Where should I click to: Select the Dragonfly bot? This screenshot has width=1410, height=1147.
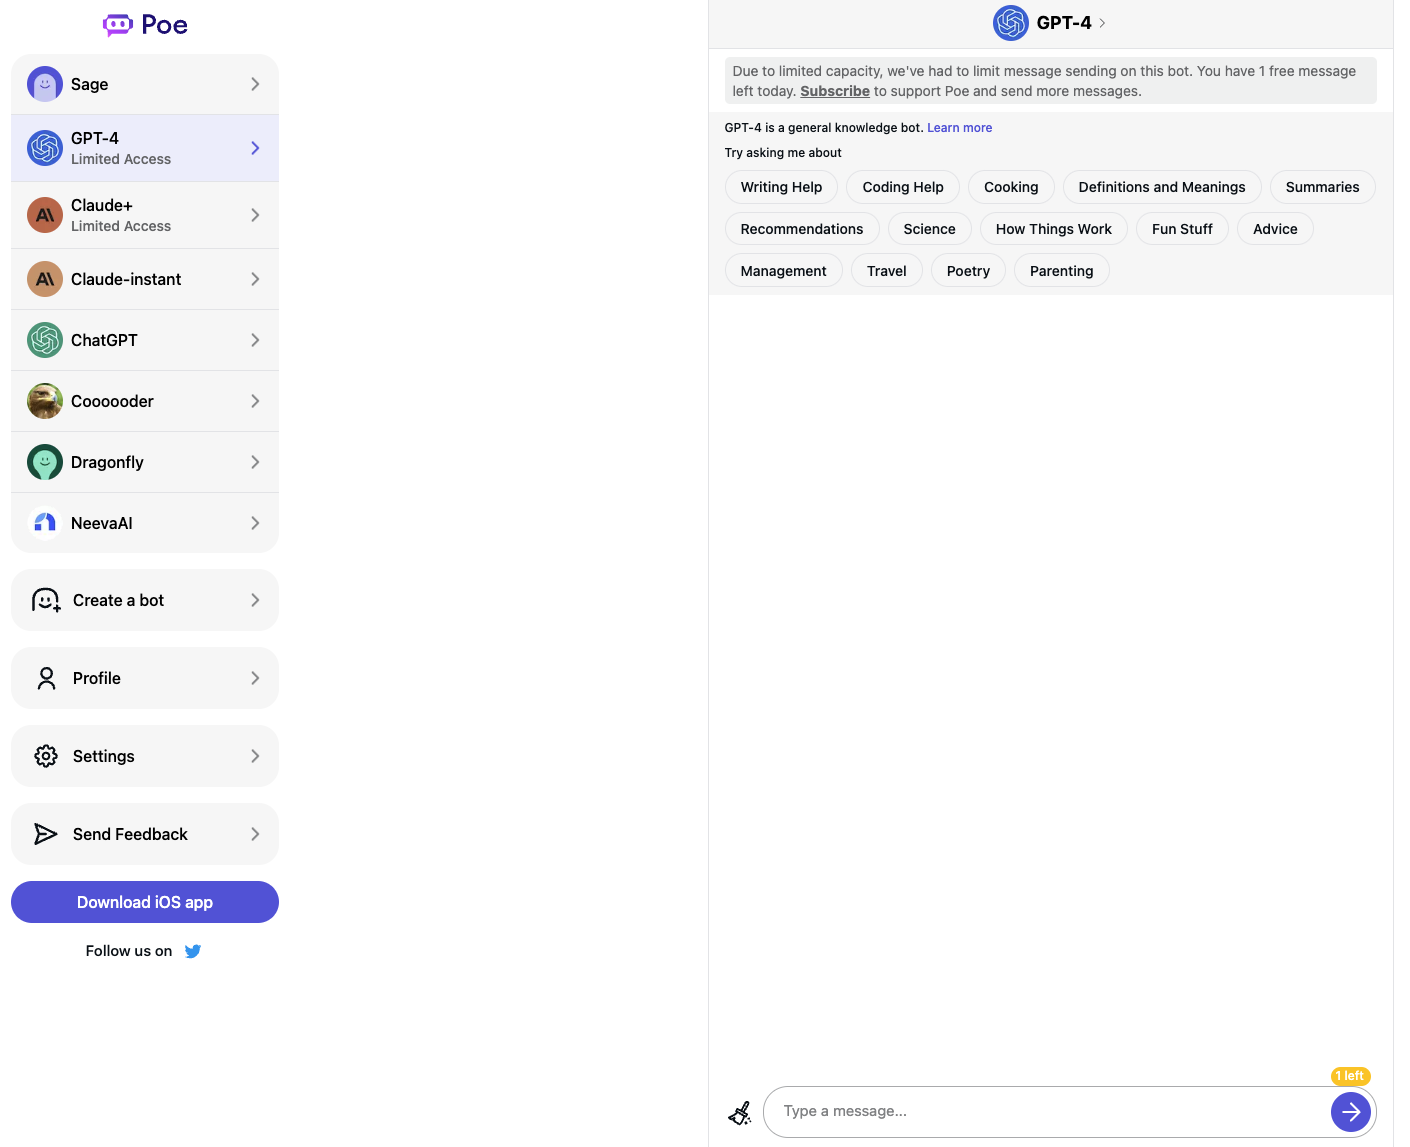tap(145, 462)
